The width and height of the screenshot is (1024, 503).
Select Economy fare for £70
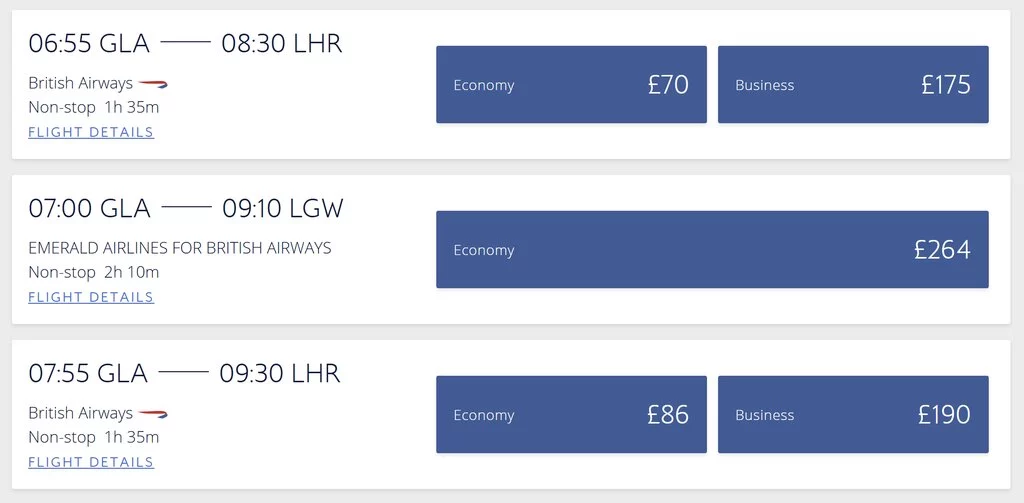click(x=571, y=84)
